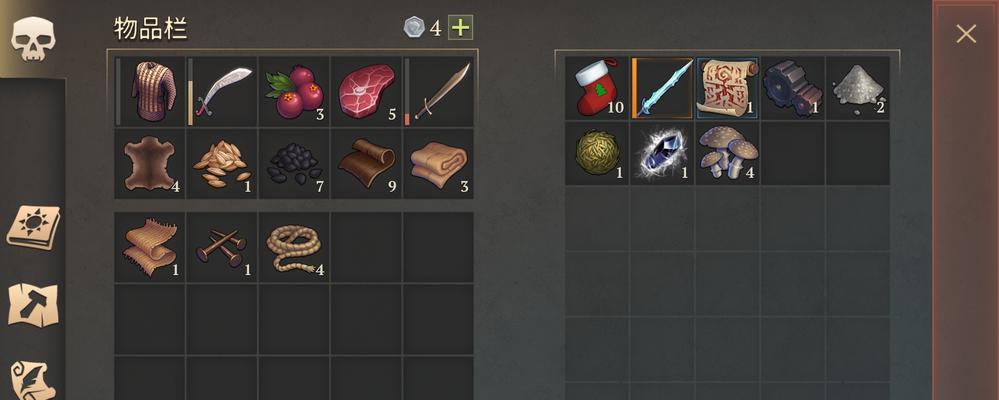This screenshot has height=400, width=999.
Task: Select the glowing ice sword
Action: point(662,87)
